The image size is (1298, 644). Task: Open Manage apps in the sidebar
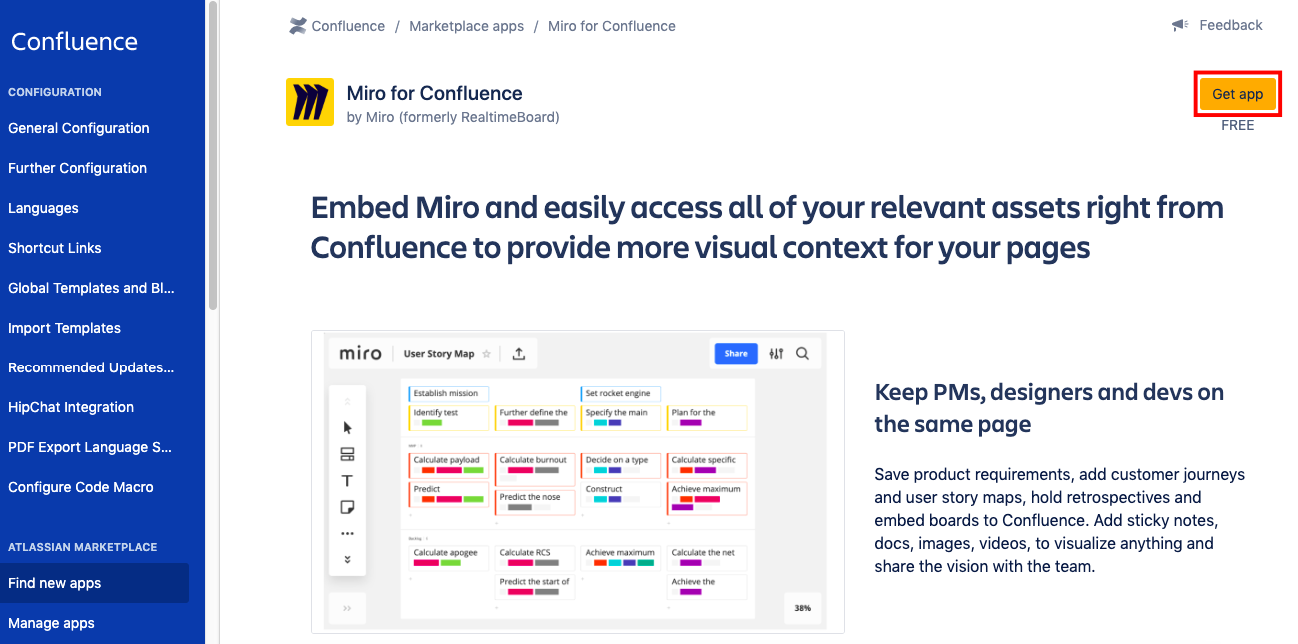tap(51, 623)
